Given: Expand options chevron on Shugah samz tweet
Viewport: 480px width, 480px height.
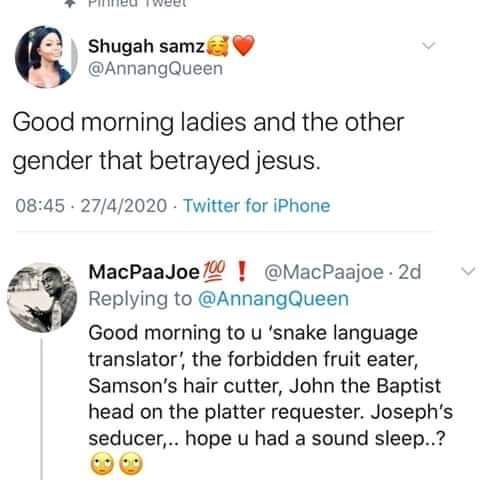Looking at the screenshot, I should (429, 45).
